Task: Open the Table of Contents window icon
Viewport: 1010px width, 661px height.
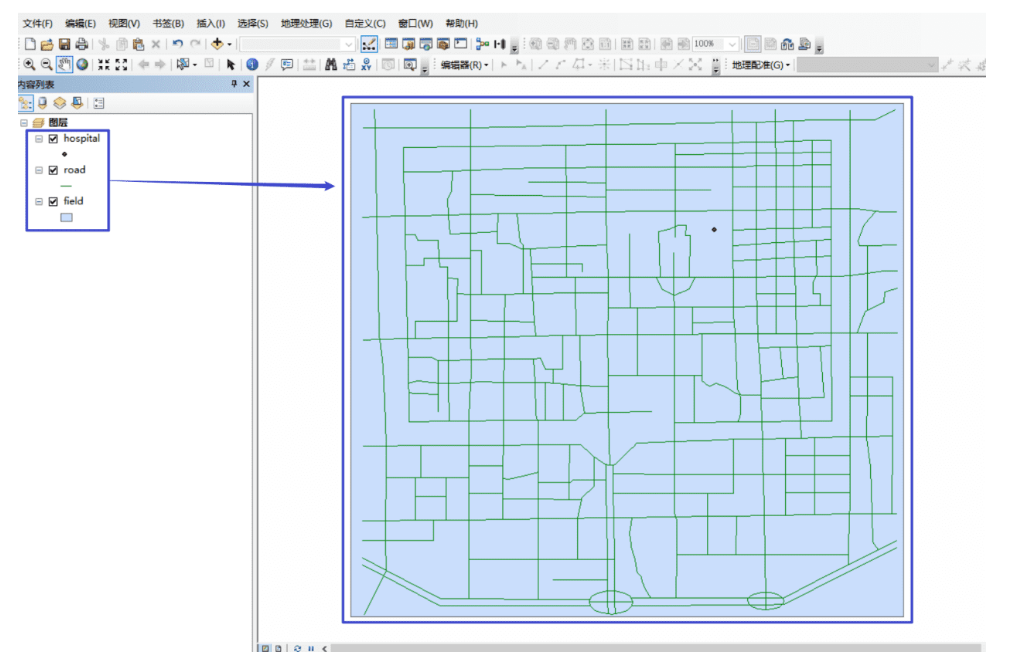Action: pyautogui.click(x=391, y=44)
